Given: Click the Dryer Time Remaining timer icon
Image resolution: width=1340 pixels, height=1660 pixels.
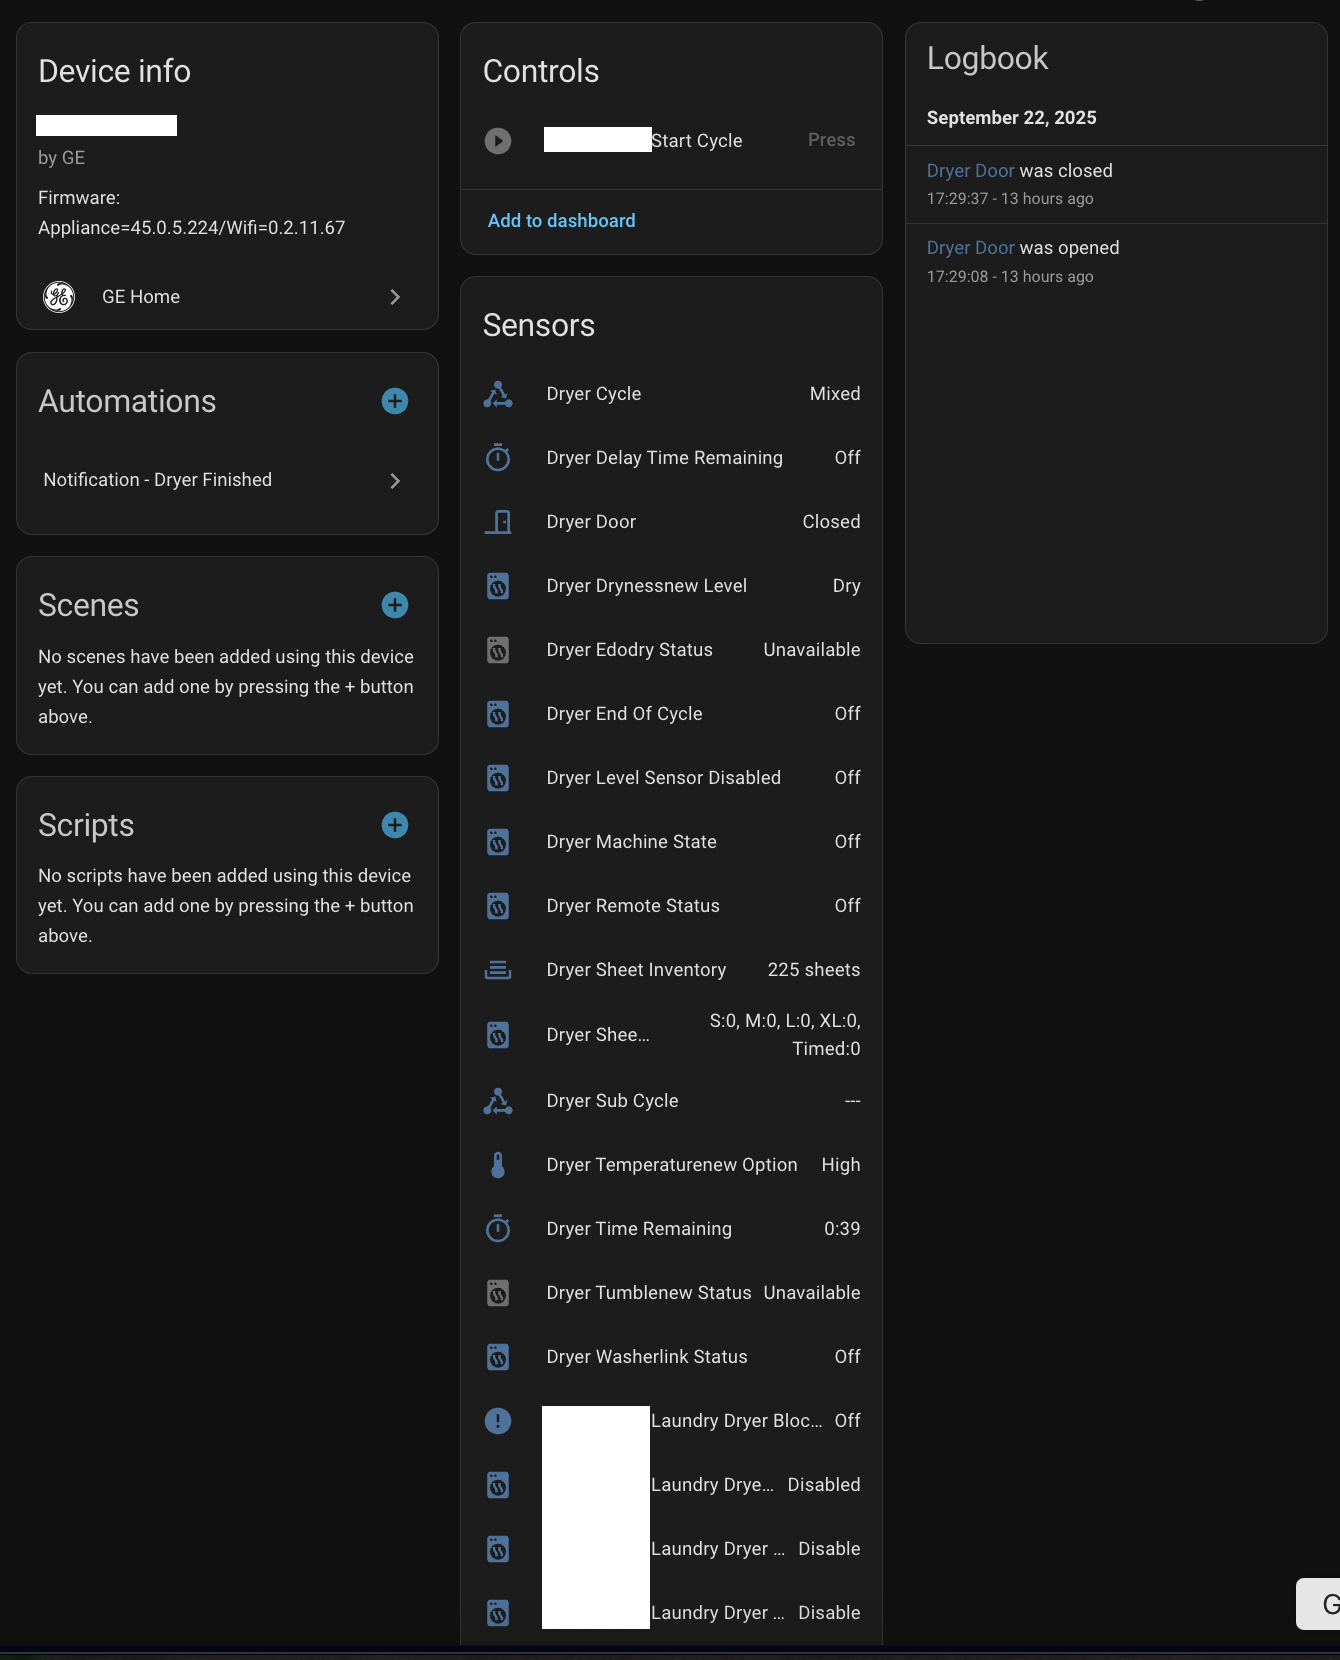Looking at the screenshot, I should pos(498,1229).
